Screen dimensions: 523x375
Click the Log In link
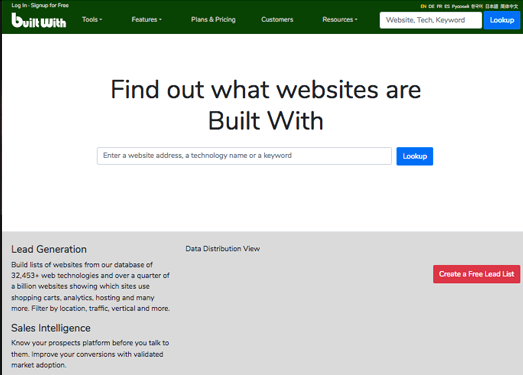click(x=19, y=5)
